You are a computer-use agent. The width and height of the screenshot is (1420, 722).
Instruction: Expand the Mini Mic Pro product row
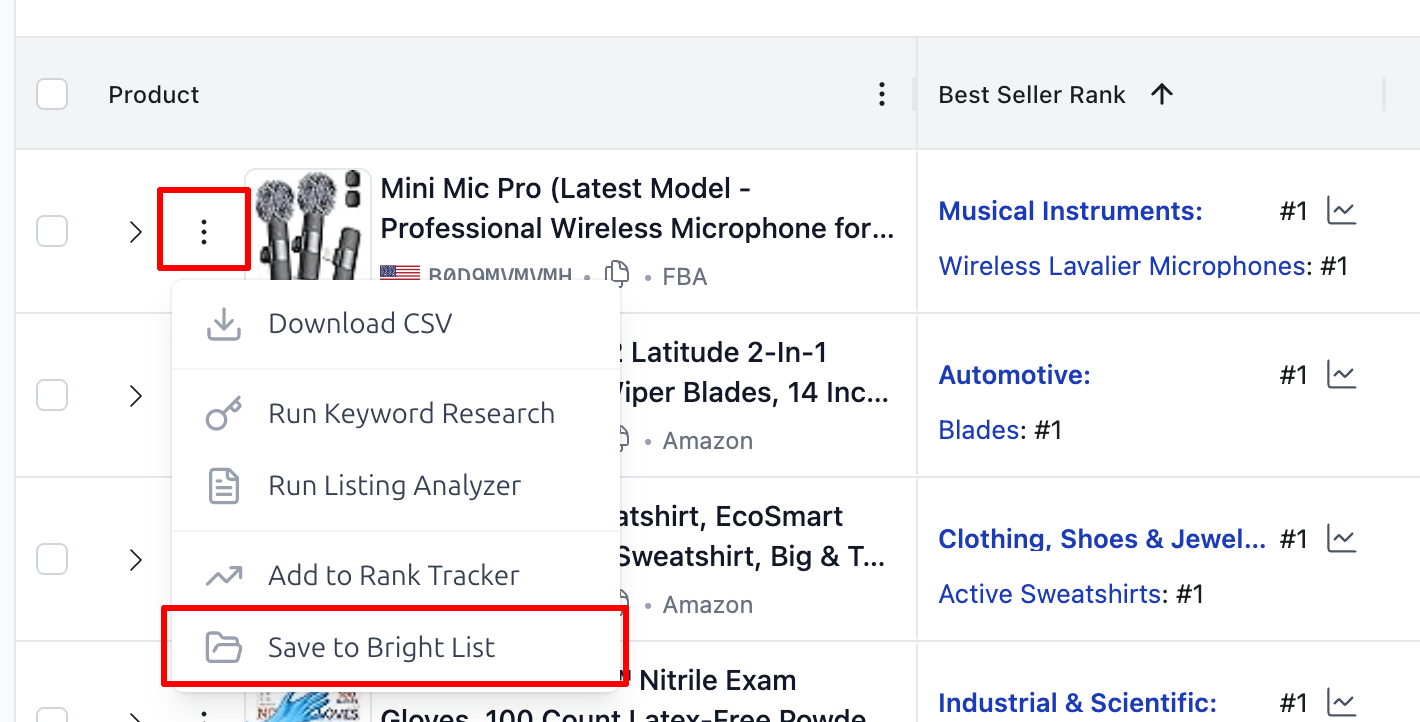(x=136, y=230)
